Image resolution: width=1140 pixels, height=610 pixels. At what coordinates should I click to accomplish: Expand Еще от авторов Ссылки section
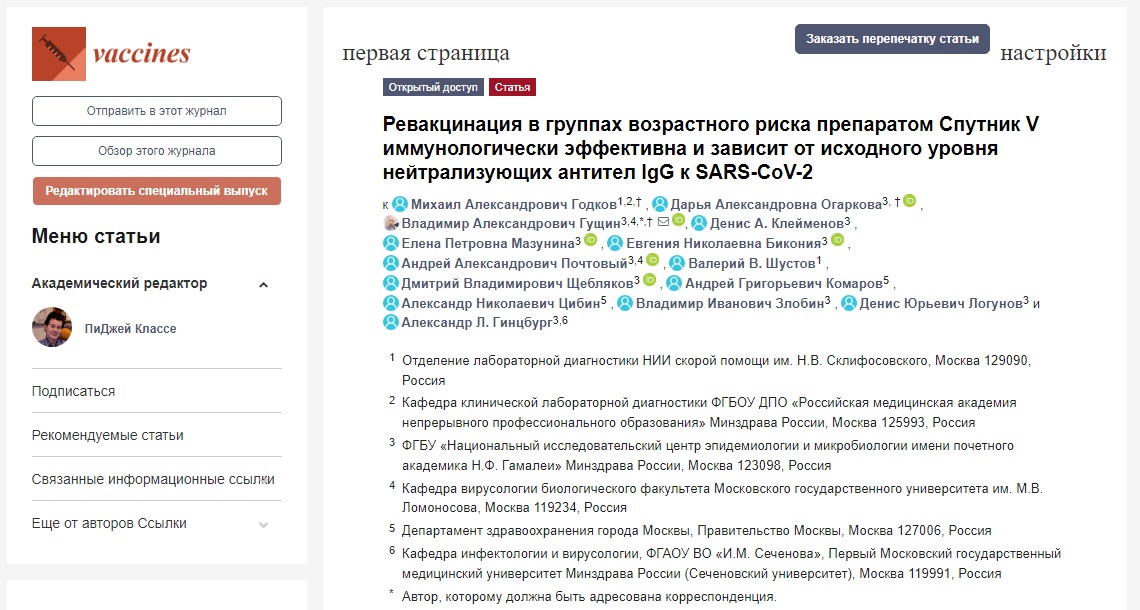[263, 524]
